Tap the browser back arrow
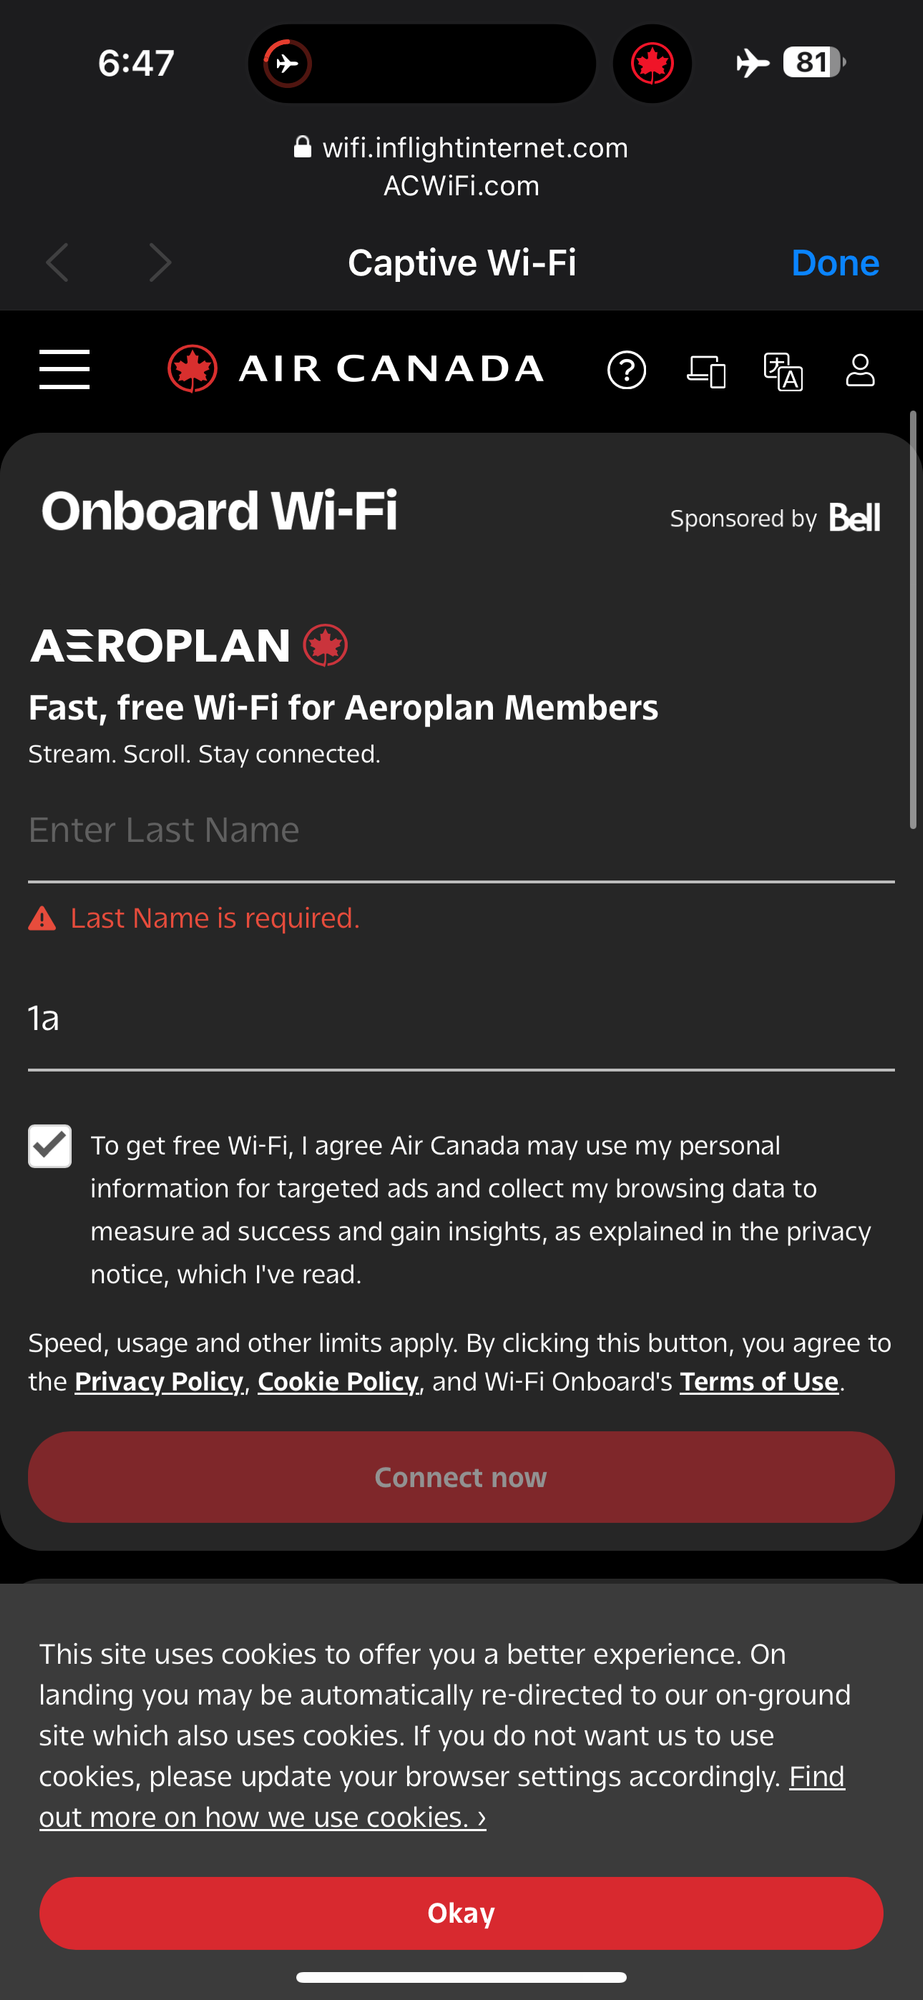Viewport: 923px width, 2000px height. tap(58, 263)
